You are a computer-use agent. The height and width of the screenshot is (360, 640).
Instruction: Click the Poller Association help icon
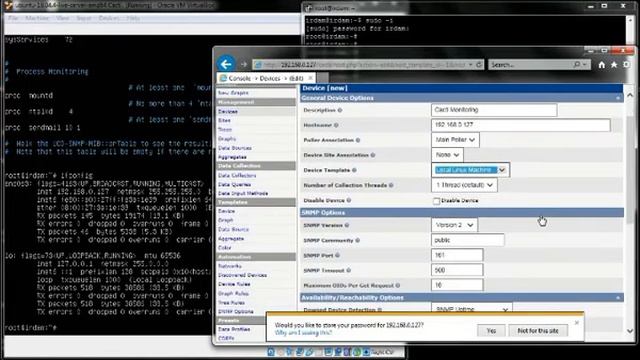point(358,140)
